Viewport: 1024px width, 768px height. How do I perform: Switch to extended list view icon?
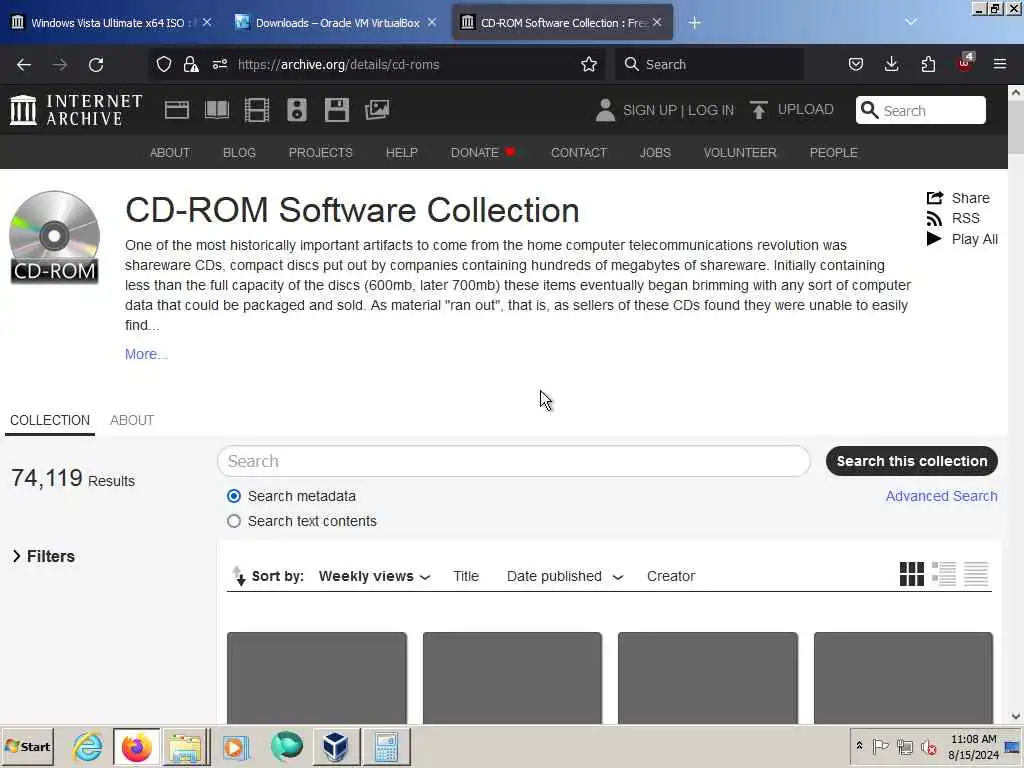tap(944, 574)
